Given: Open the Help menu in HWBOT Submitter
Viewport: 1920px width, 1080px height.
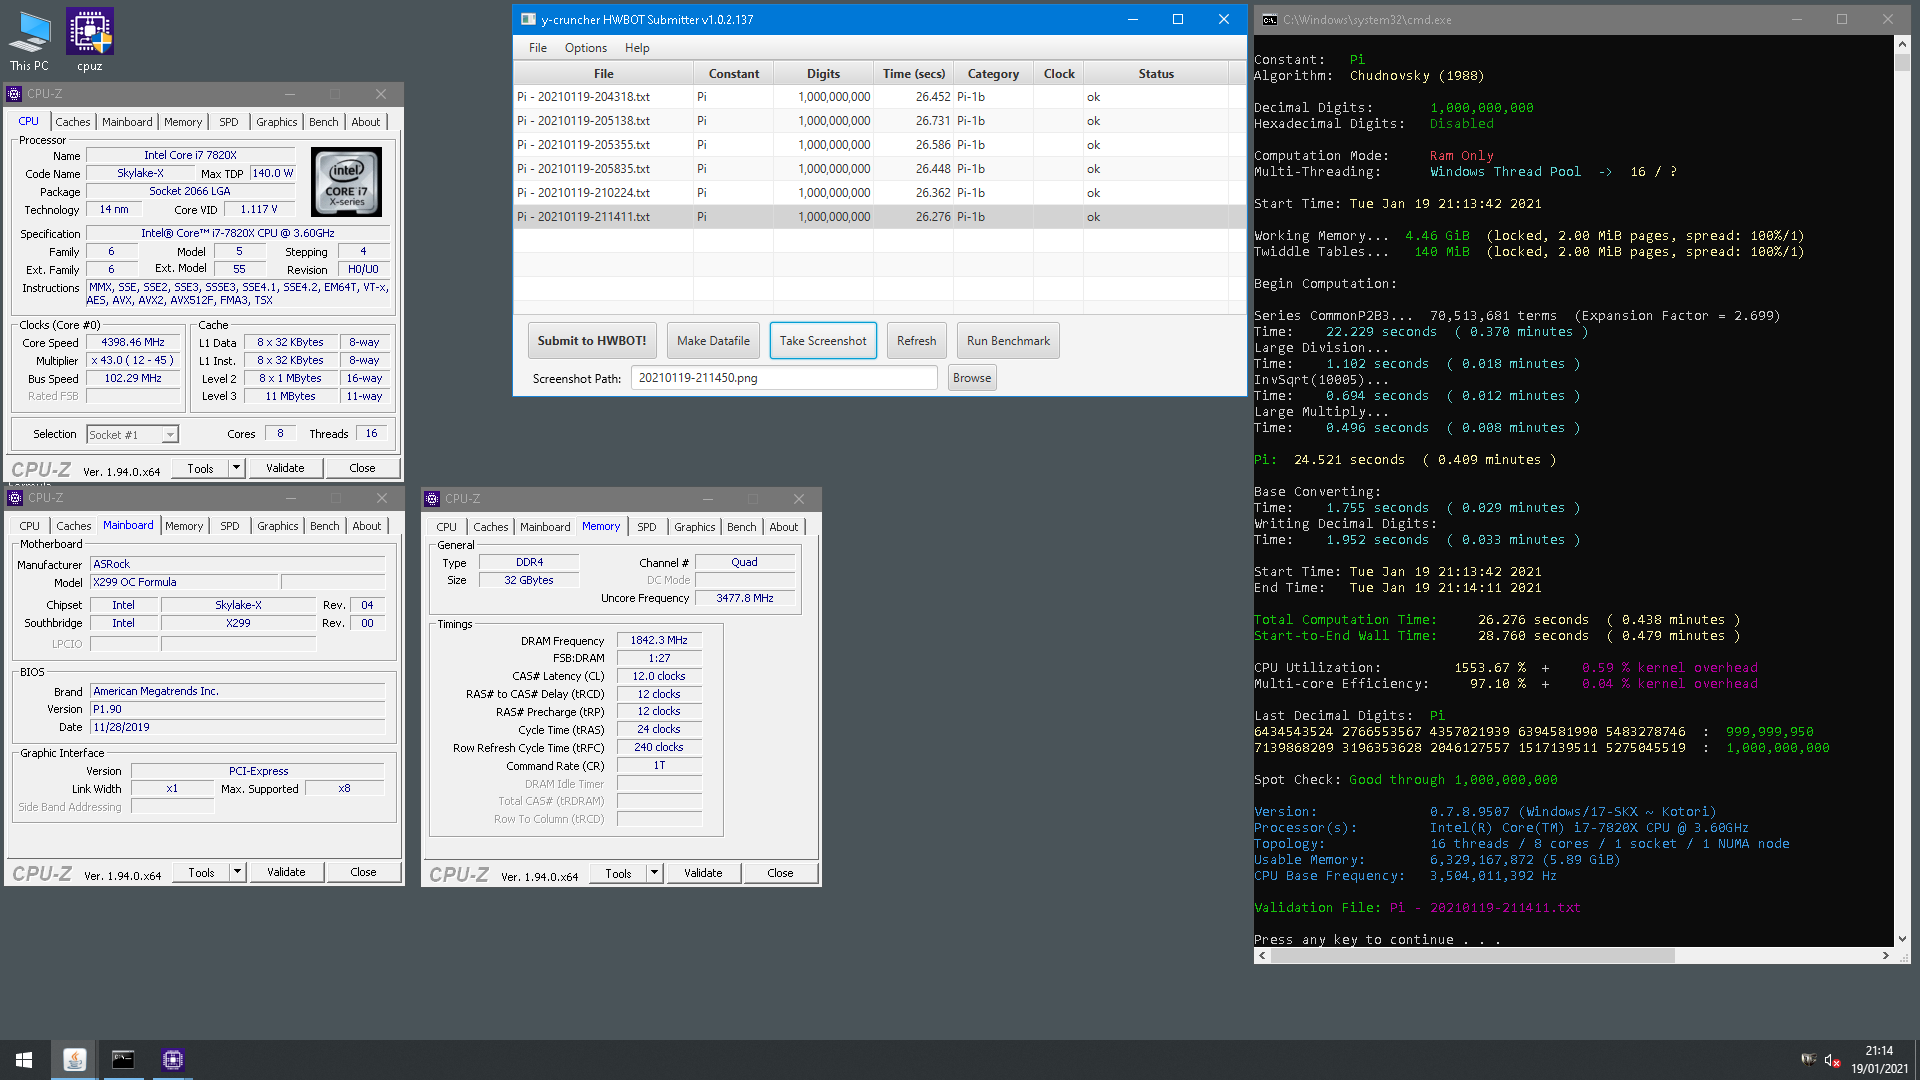Looking at the screenshot, I should click(637, 47).
